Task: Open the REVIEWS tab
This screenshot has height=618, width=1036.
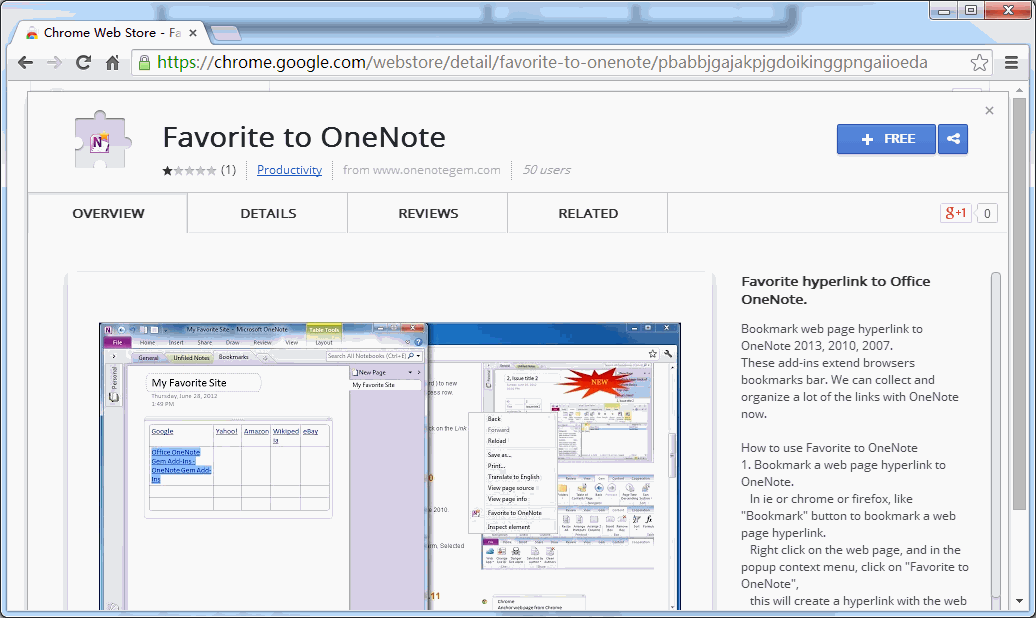Action: (x=428, y=213)
